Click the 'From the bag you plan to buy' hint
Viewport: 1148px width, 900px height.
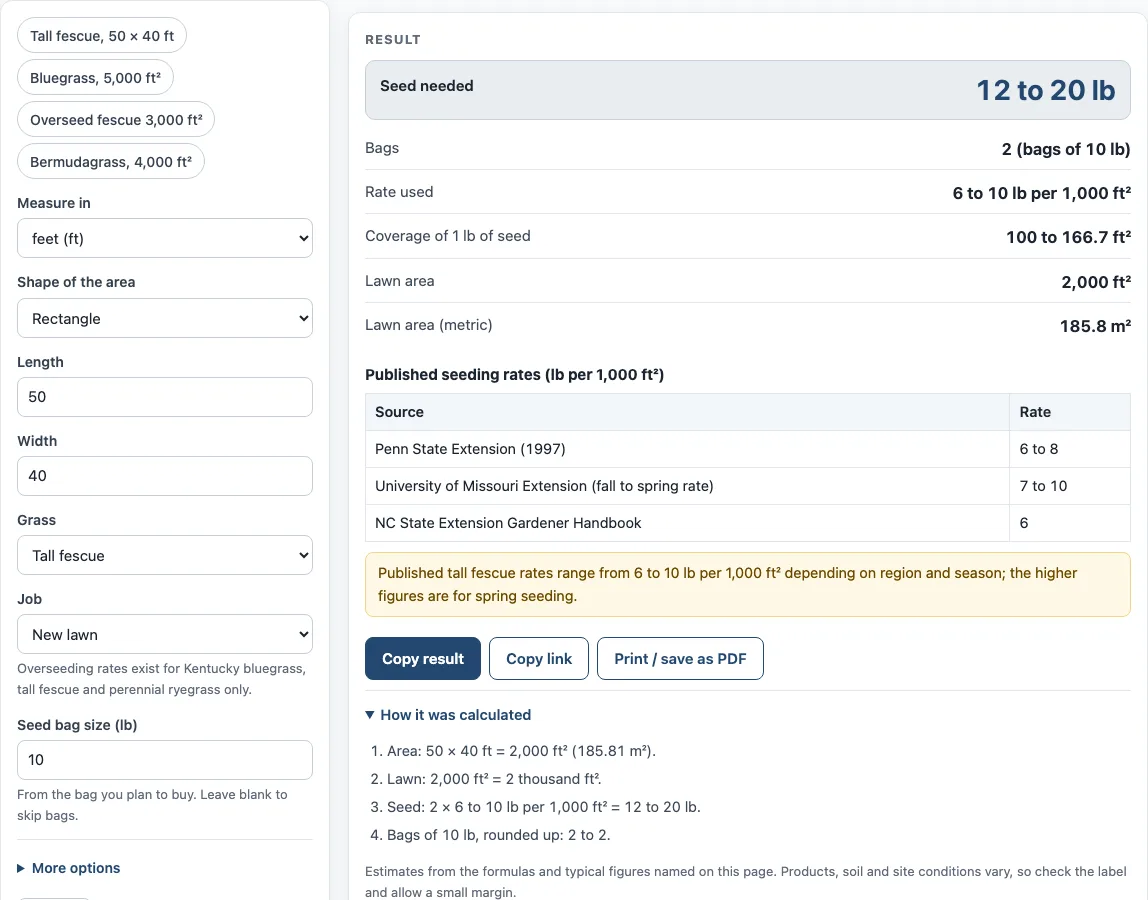pyautogui.click(x=152, y=805)
